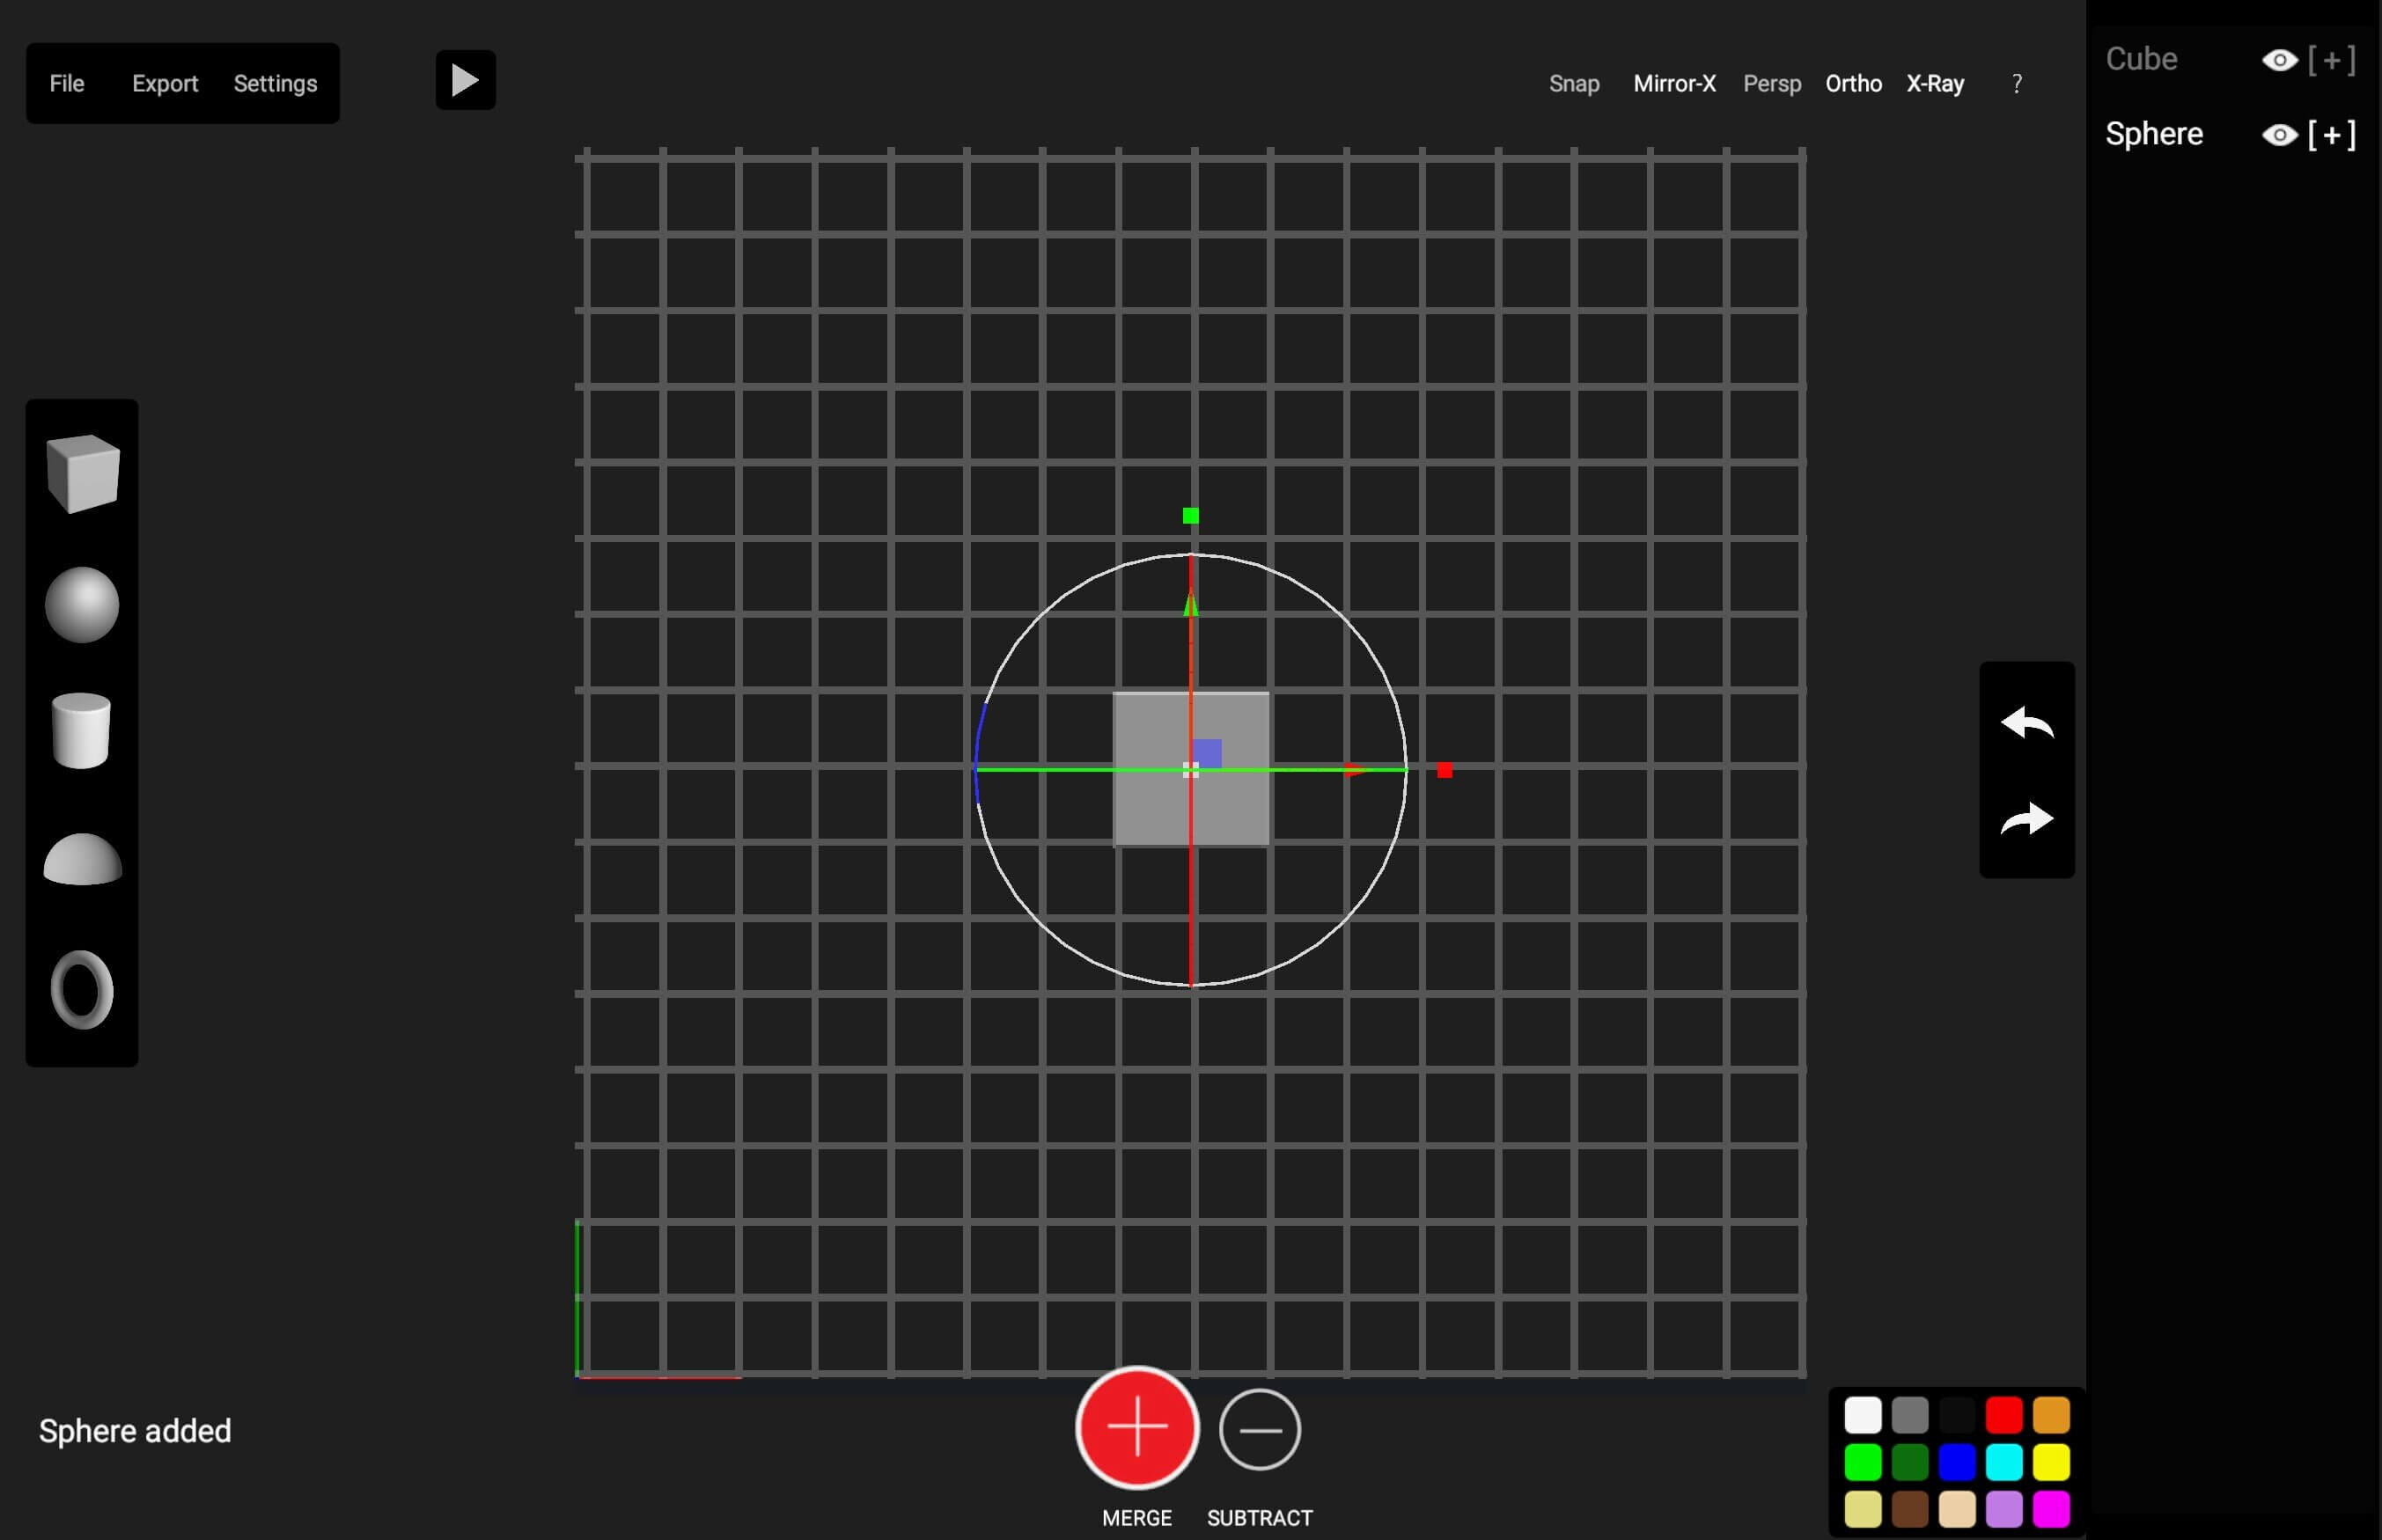2382x1540 pixels.
Task: Pick the yellow color swatch
Action: click(x=2051, y=1462)
